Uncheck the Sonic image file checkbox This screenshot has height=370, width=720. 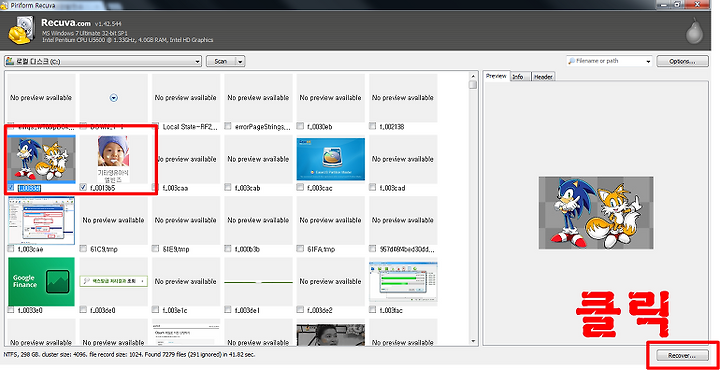[11, 187]
